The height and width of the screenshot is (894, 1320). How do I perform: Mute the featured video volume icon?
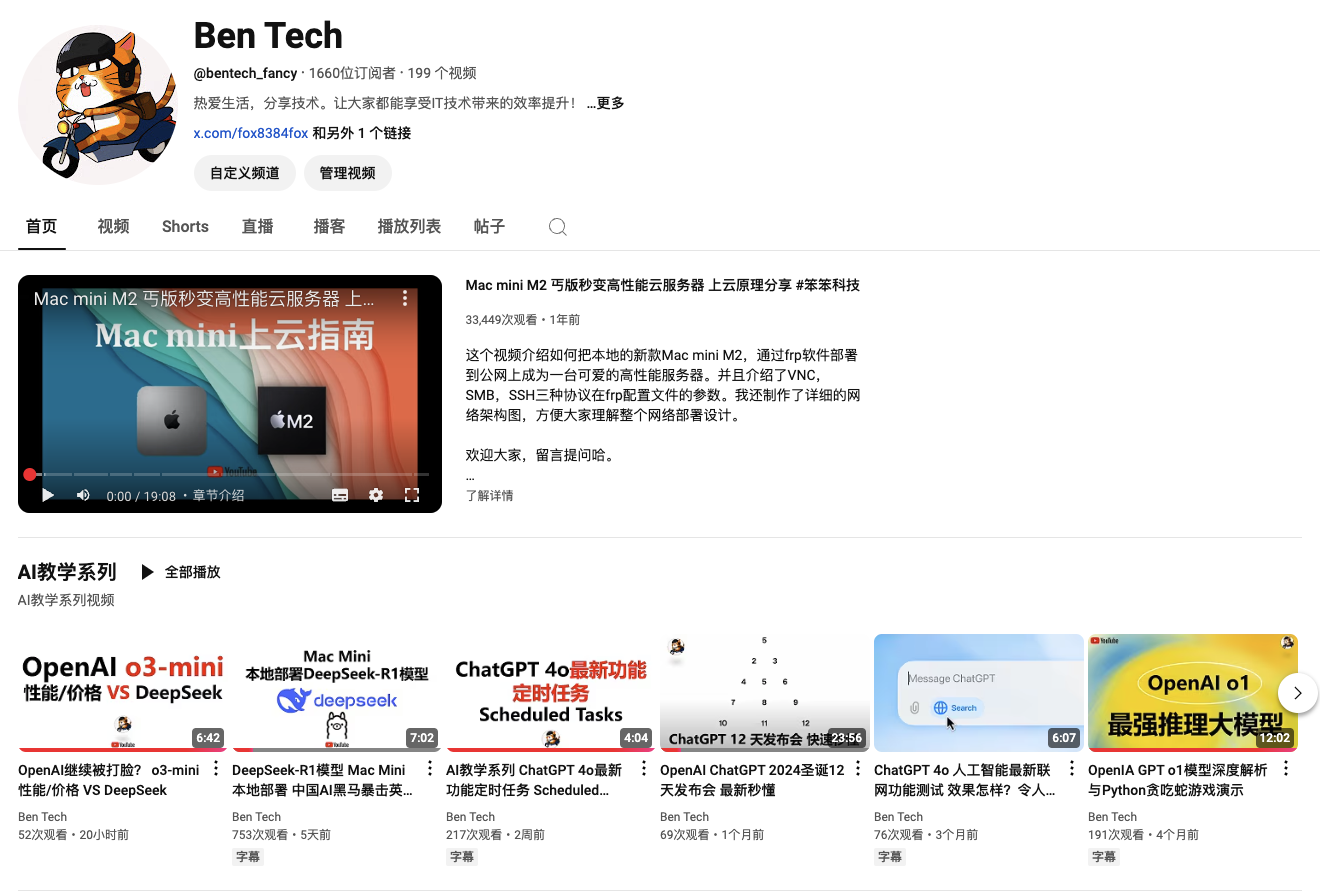[83, 495]
